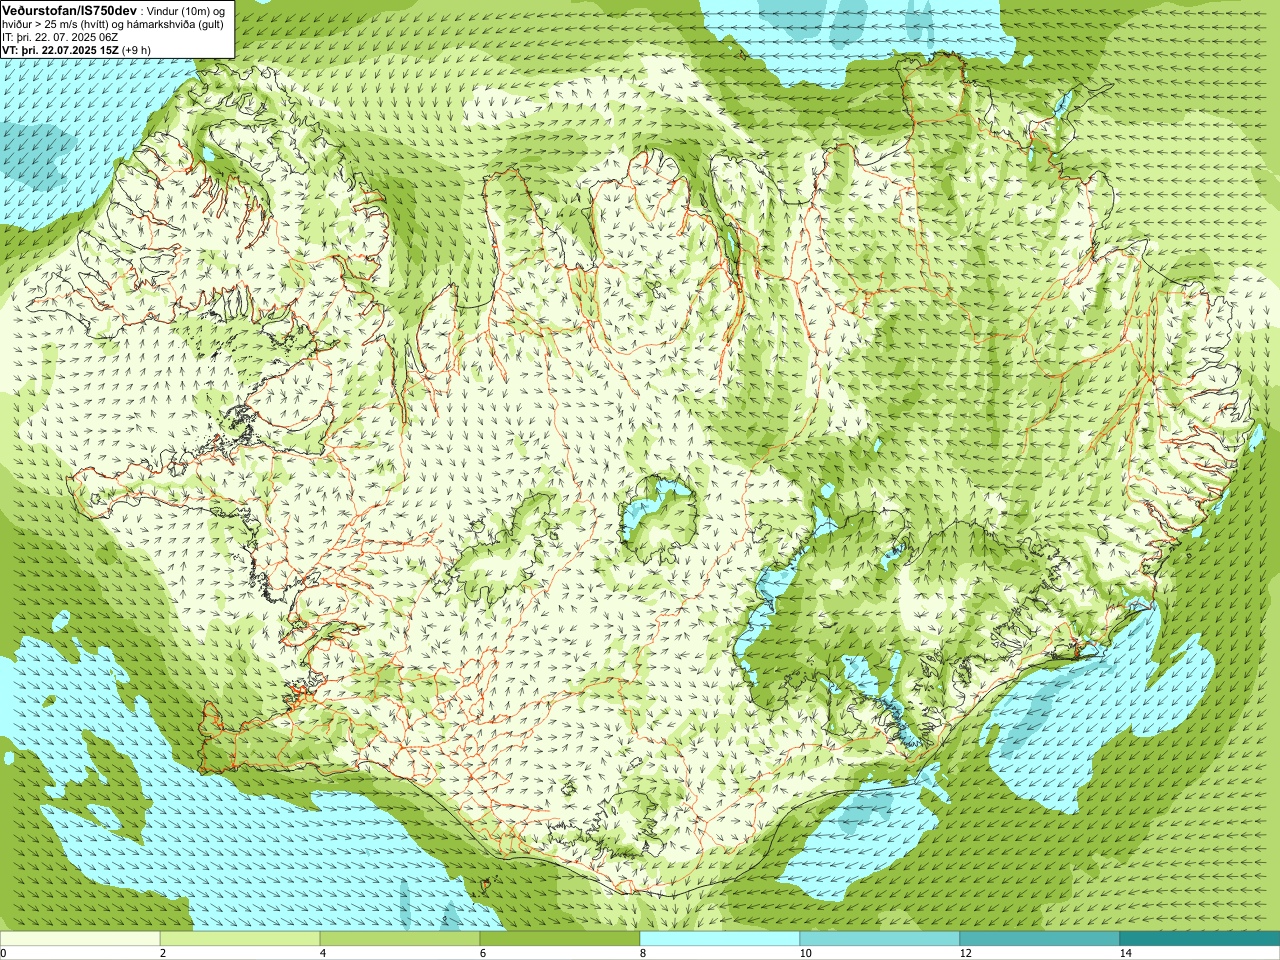The image size is (1280, 960).
Task: Click the '6' label on the color scale
Action: point(482,953)
